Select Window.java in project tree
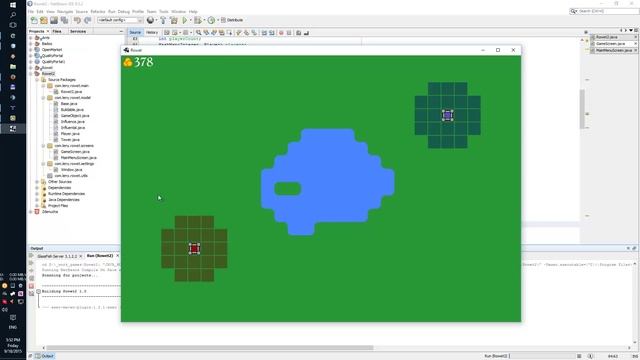Screen dimensions: 640x360 coord(71,170)
